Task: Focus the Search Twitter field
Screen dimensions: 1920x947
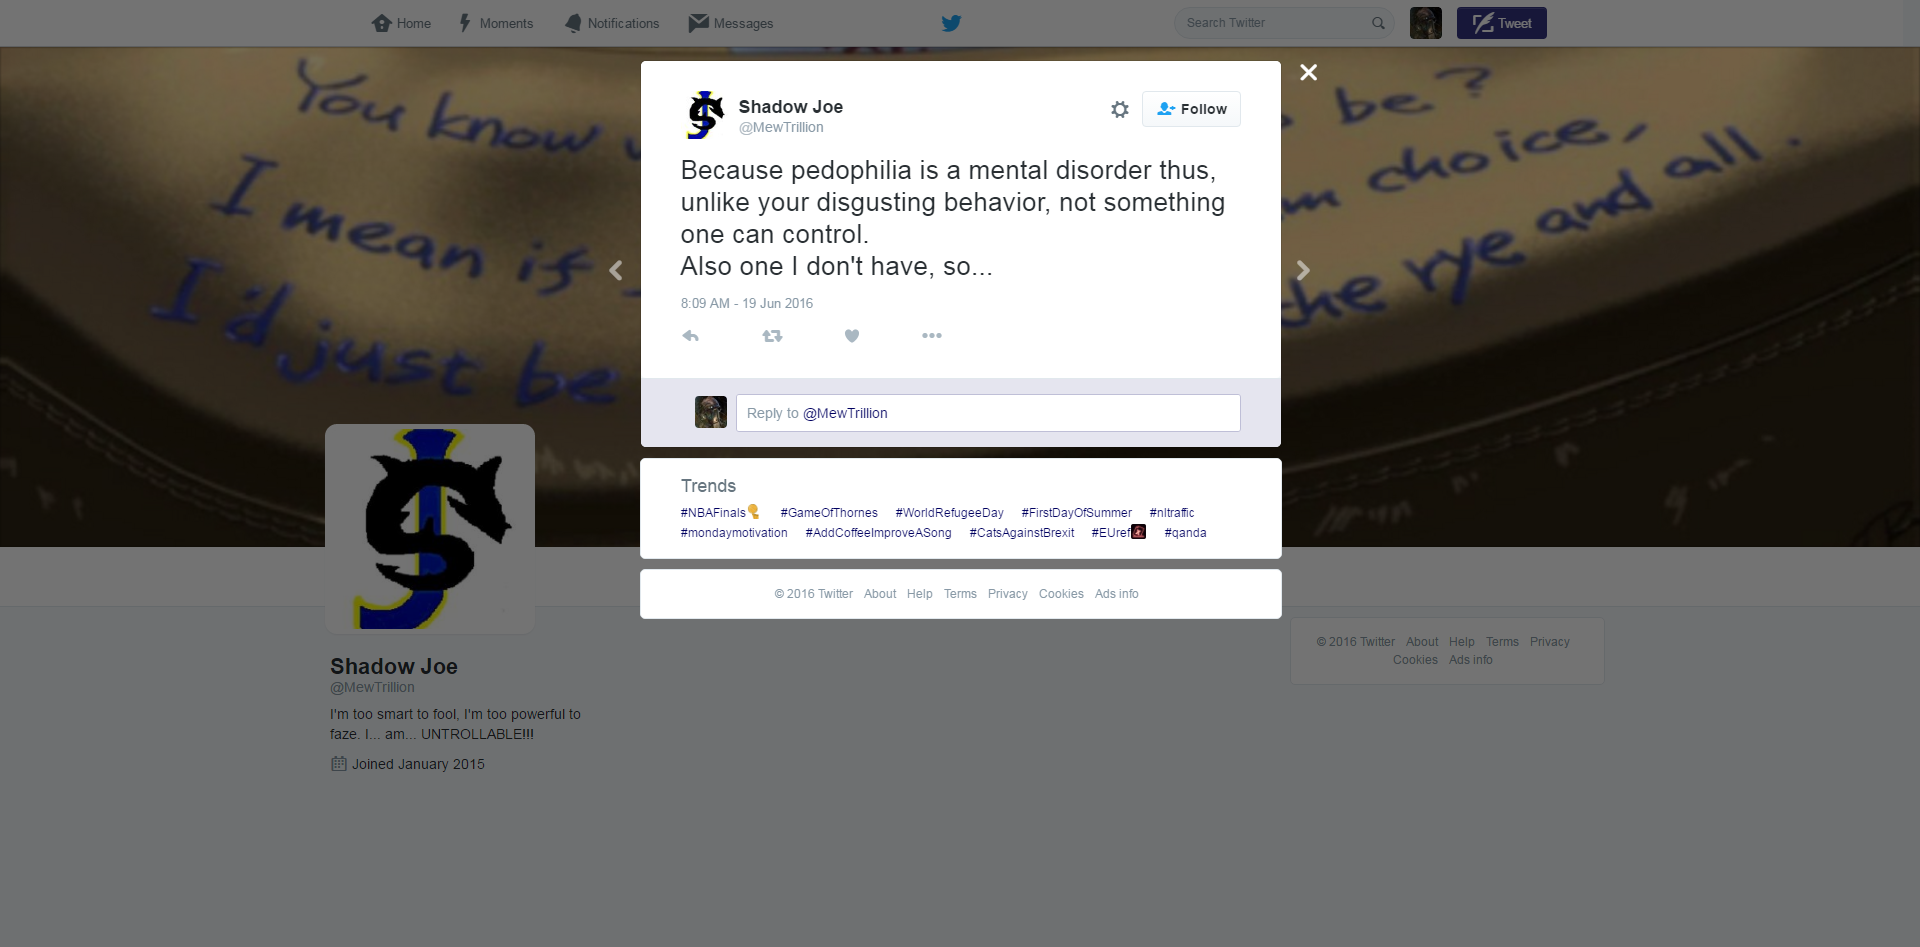Action: 1284,23
